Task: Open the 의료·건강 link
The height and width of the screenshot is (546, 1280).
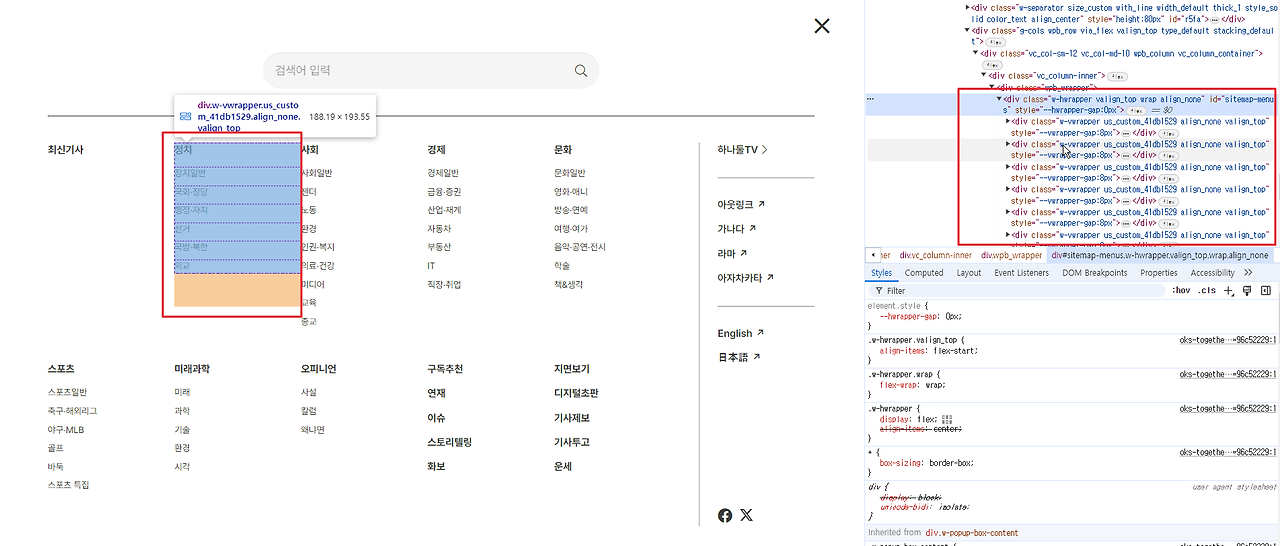Action: coord(318,265)
